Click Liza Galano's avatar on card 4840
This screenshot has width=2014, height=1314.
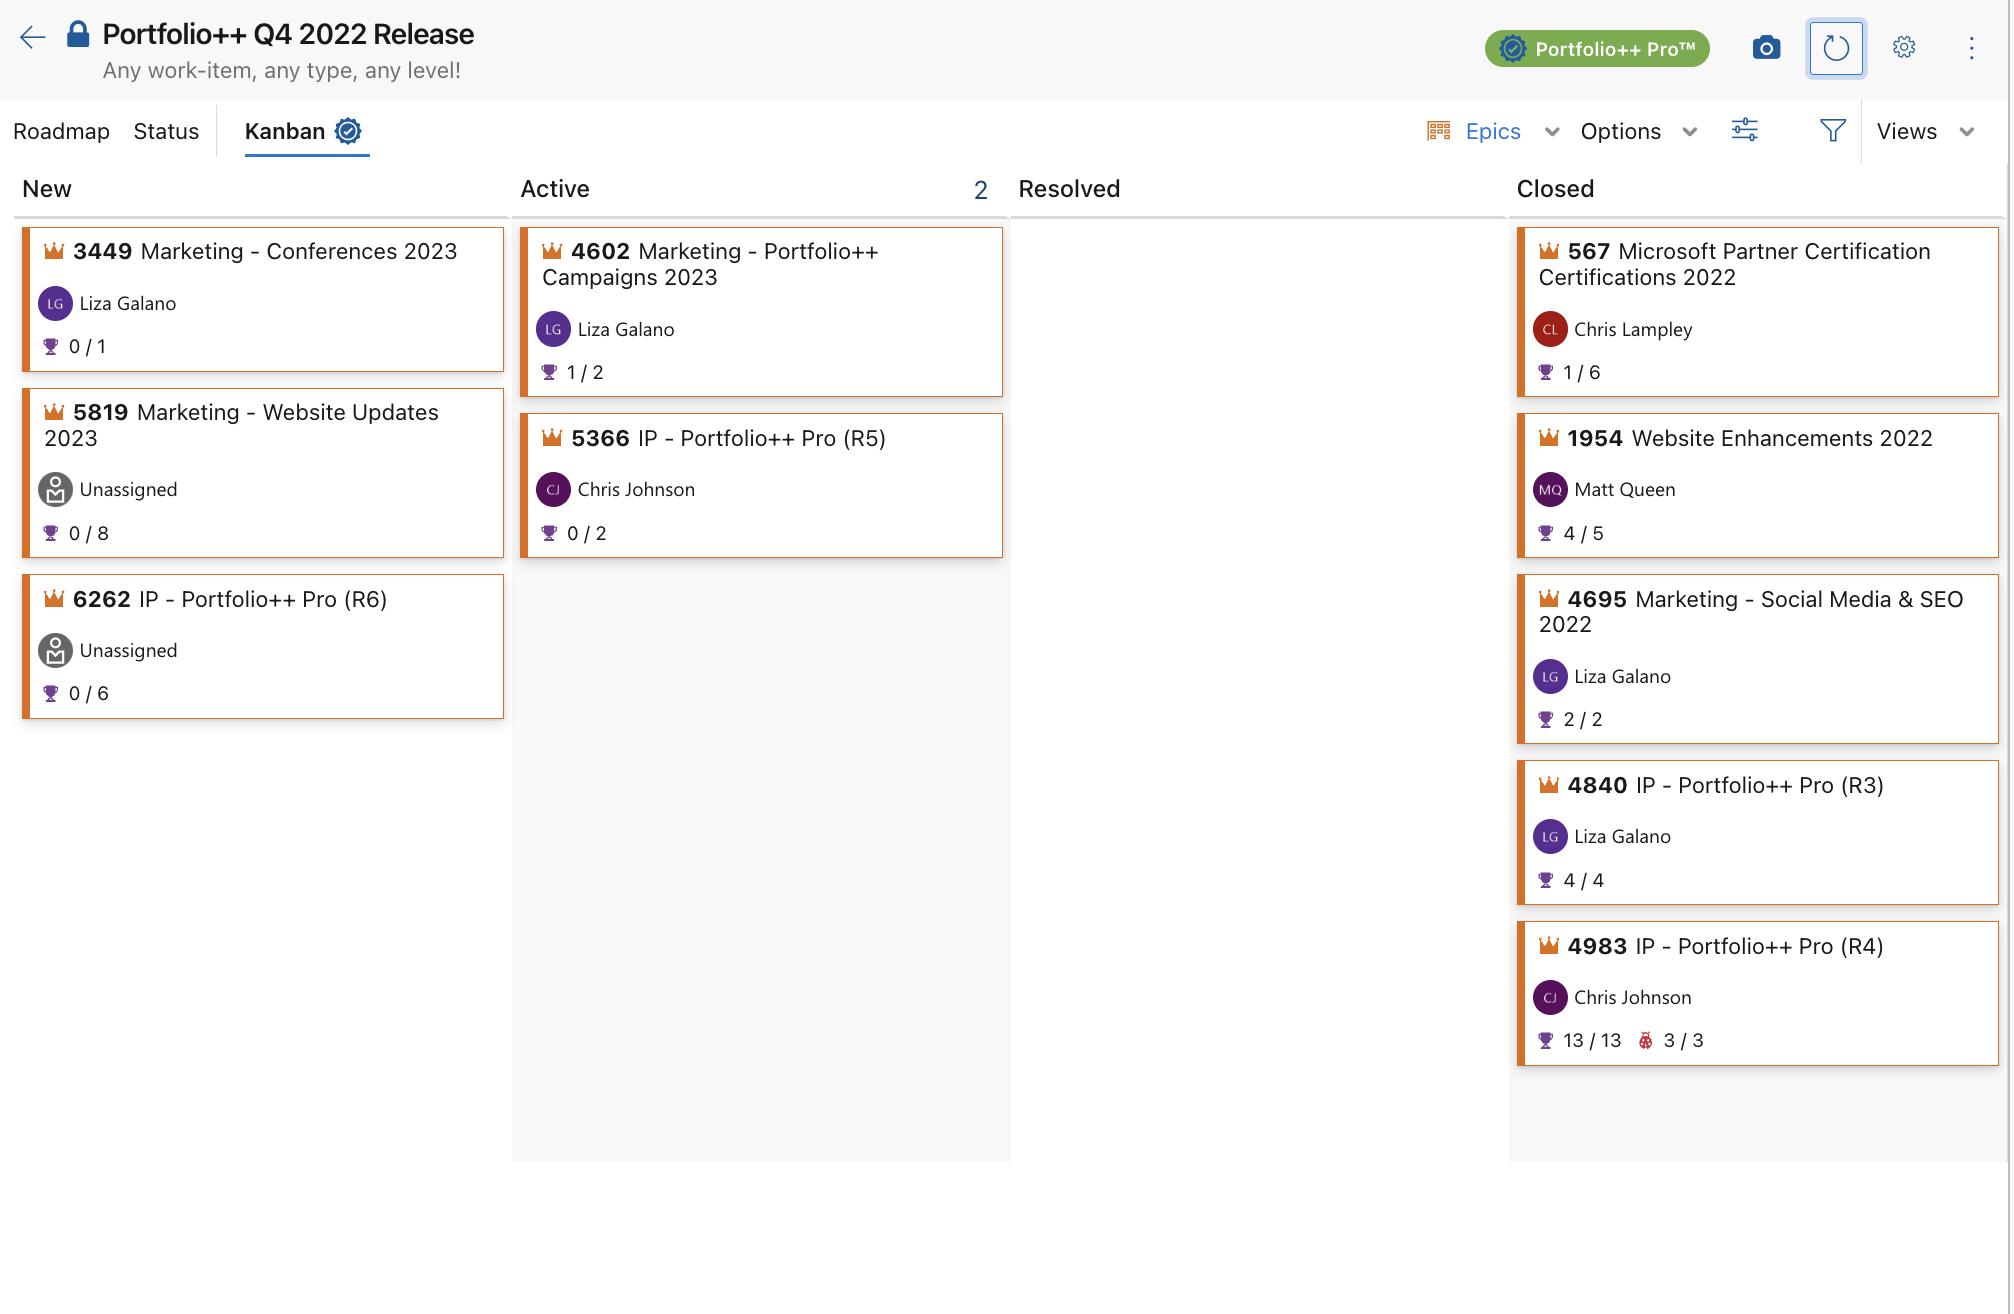pyautogui.click(x=1550, y=836)
